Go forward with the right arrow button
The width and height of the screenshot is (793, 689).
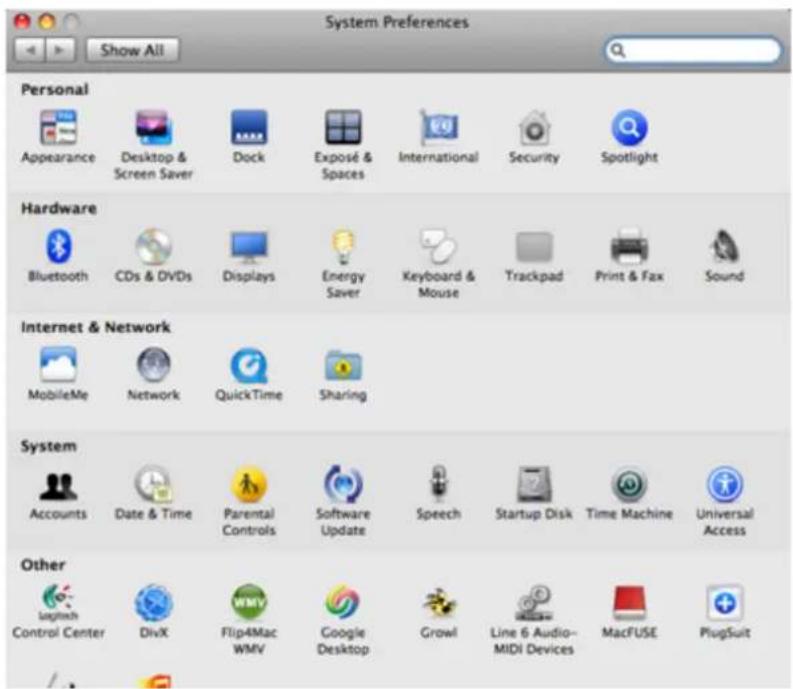61,50
